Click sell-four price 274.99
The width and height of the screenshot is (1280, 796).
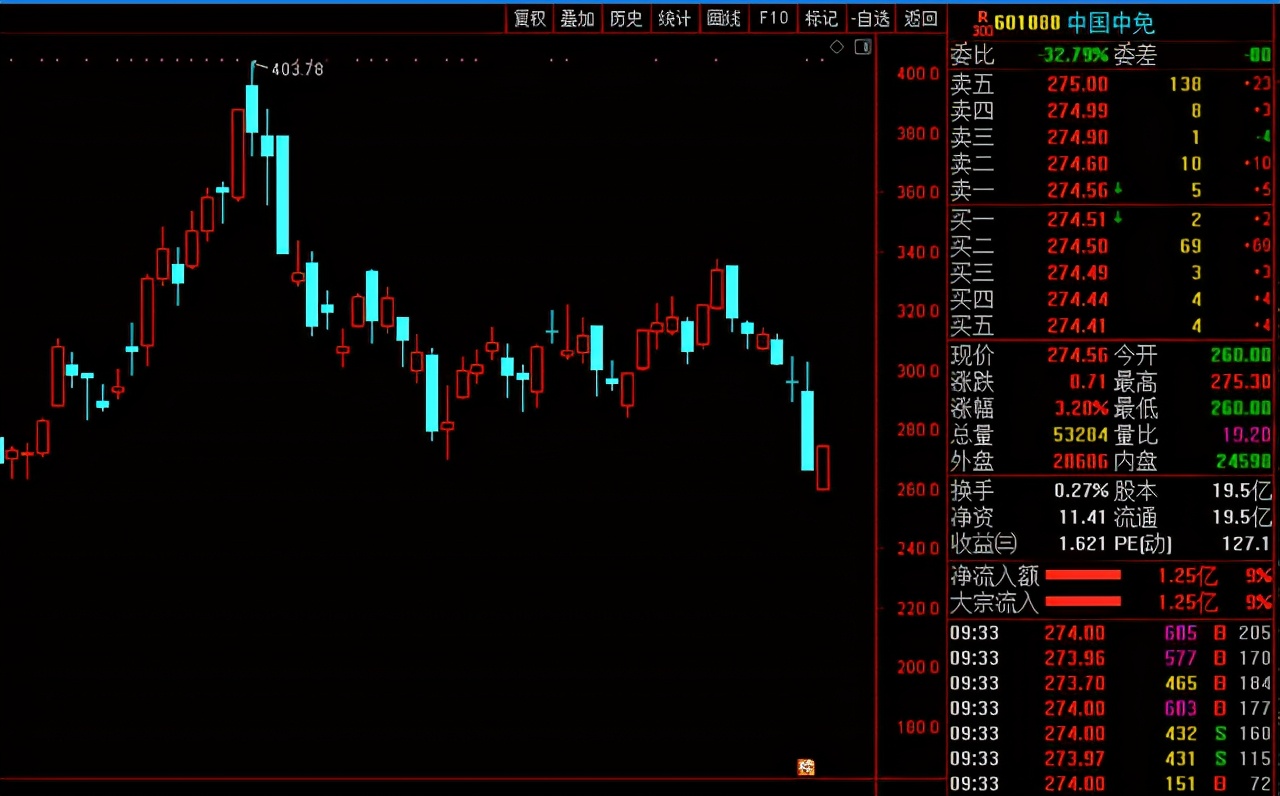coord(1077,111)
